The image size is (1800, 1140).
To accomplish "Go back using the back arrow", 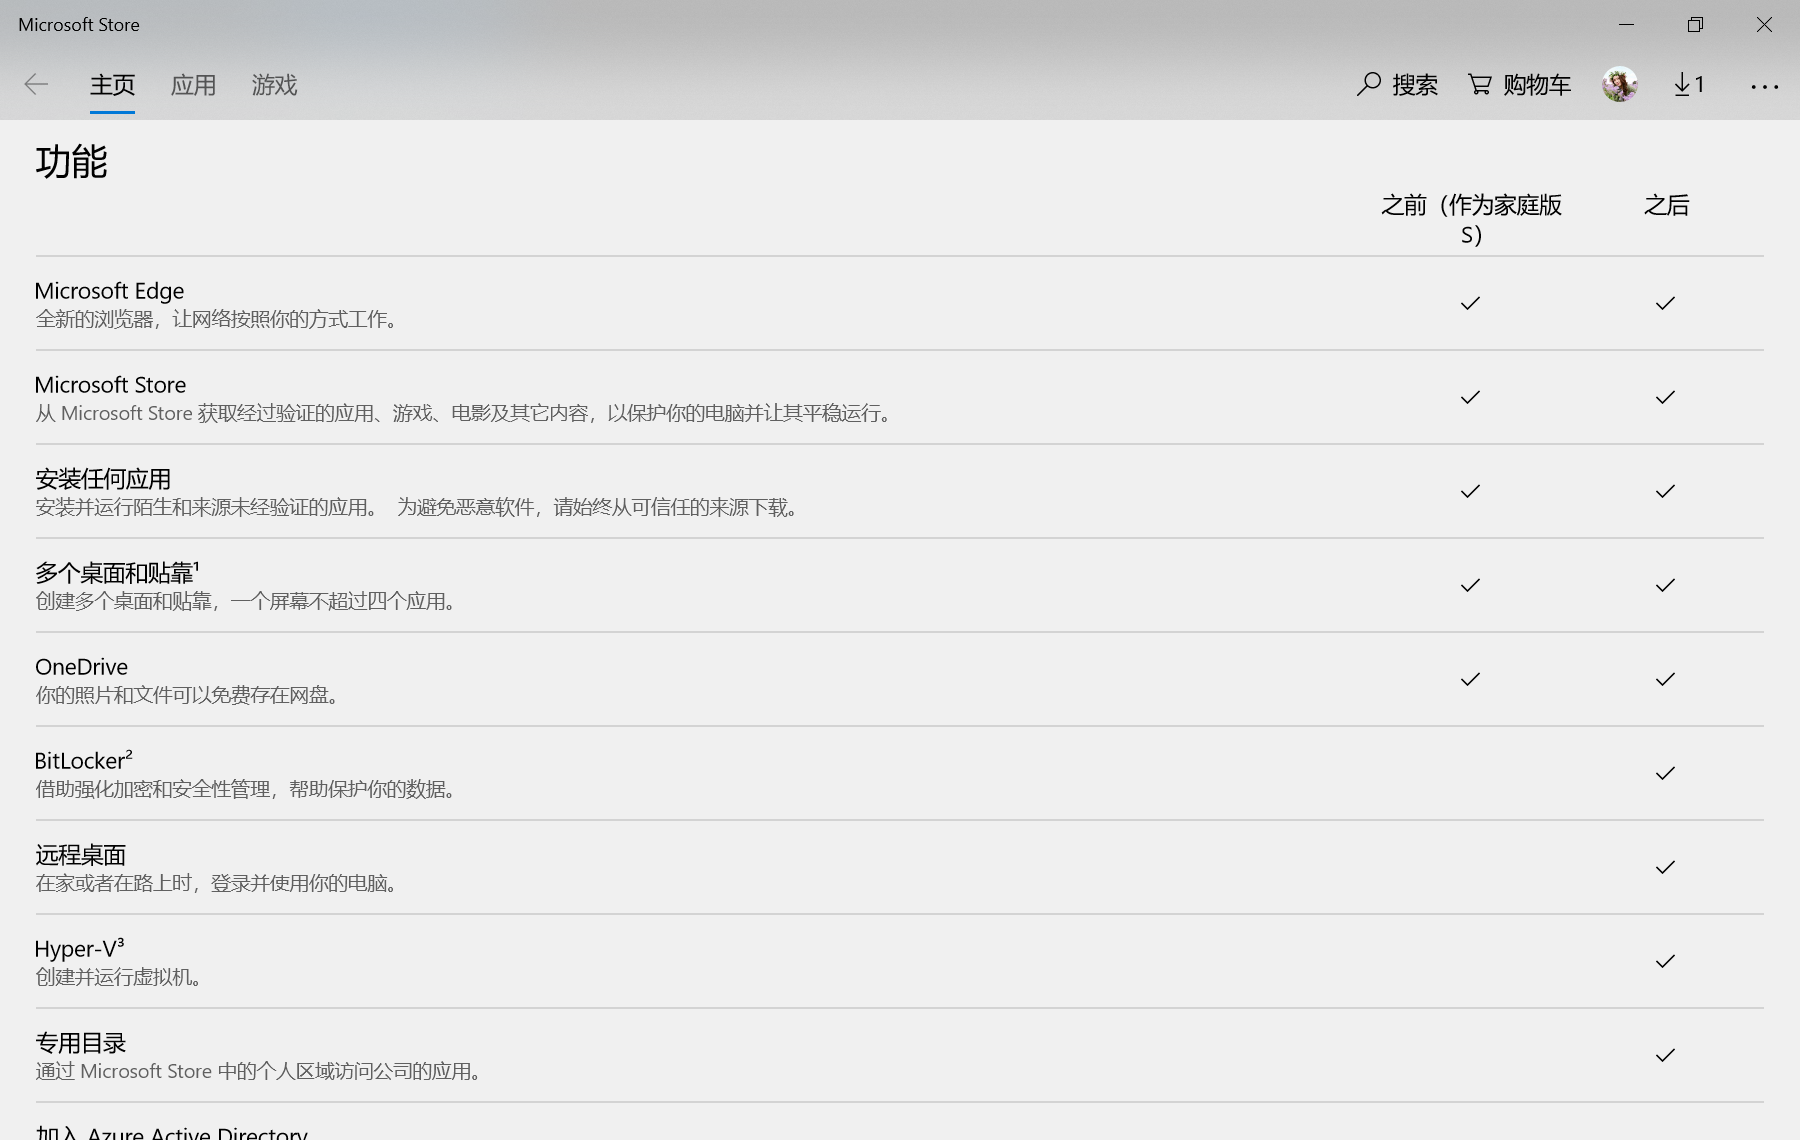I will point(36,85).
